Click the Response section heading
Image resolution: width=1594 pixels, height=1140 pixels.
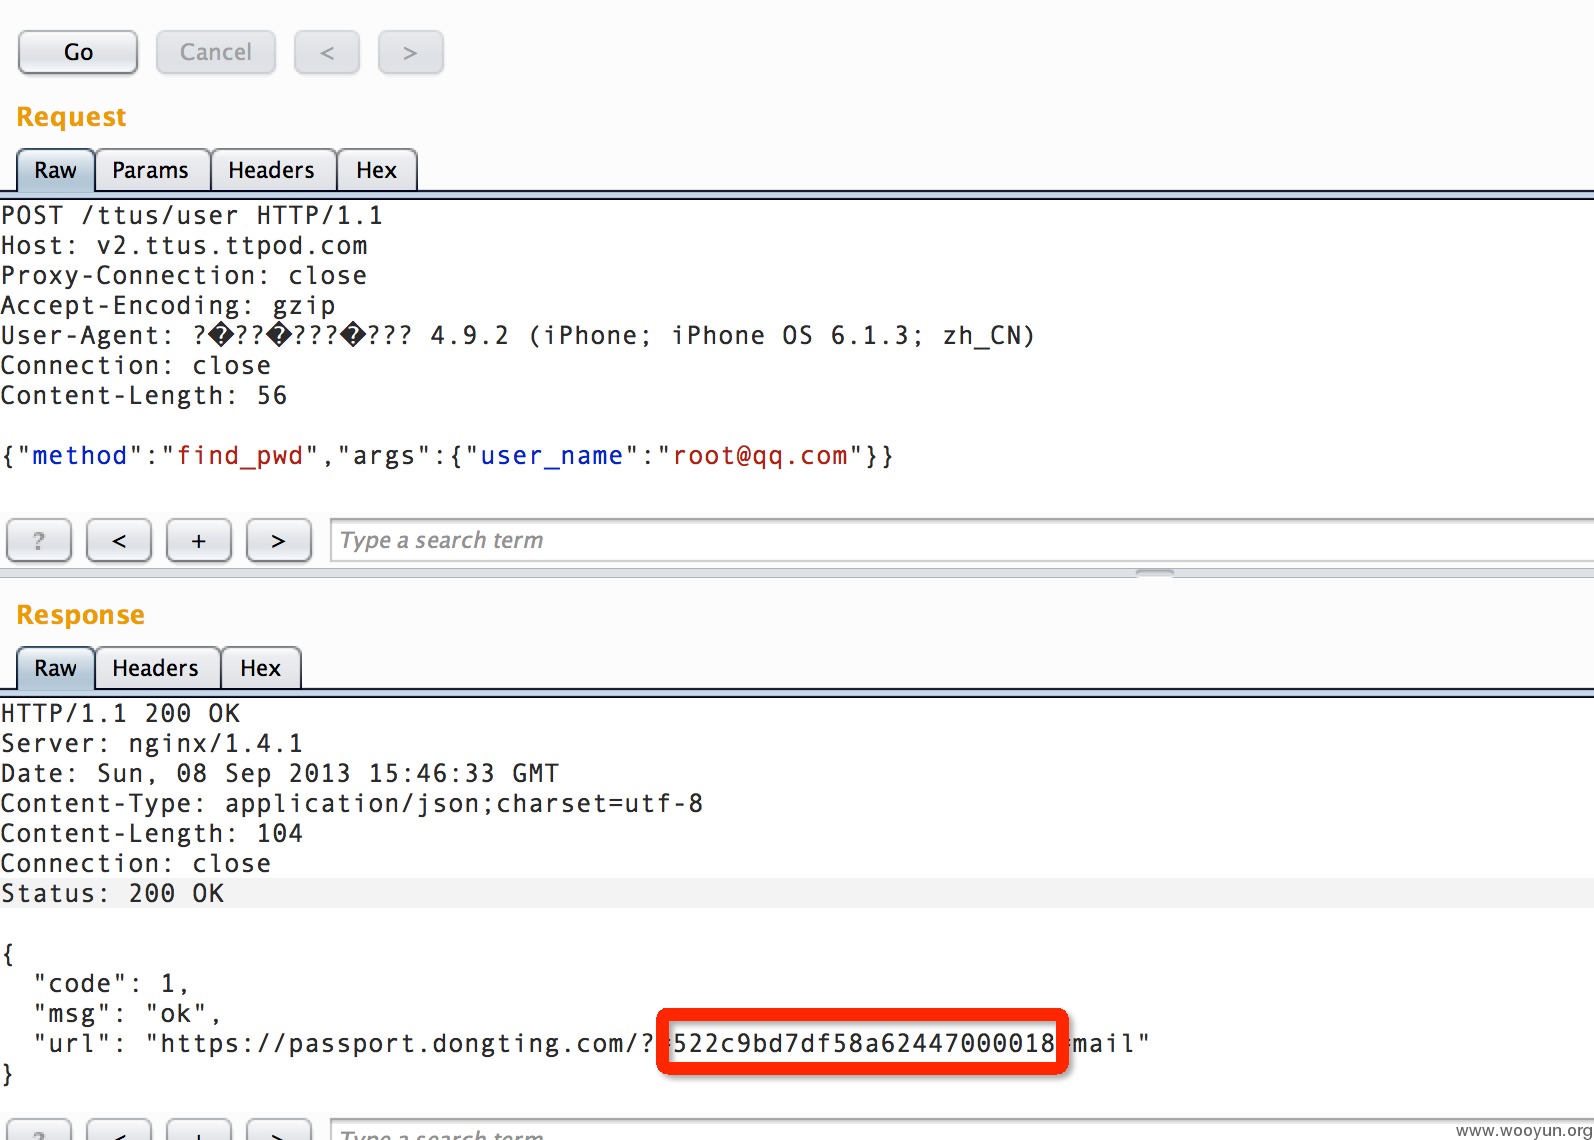click(81, 615)
